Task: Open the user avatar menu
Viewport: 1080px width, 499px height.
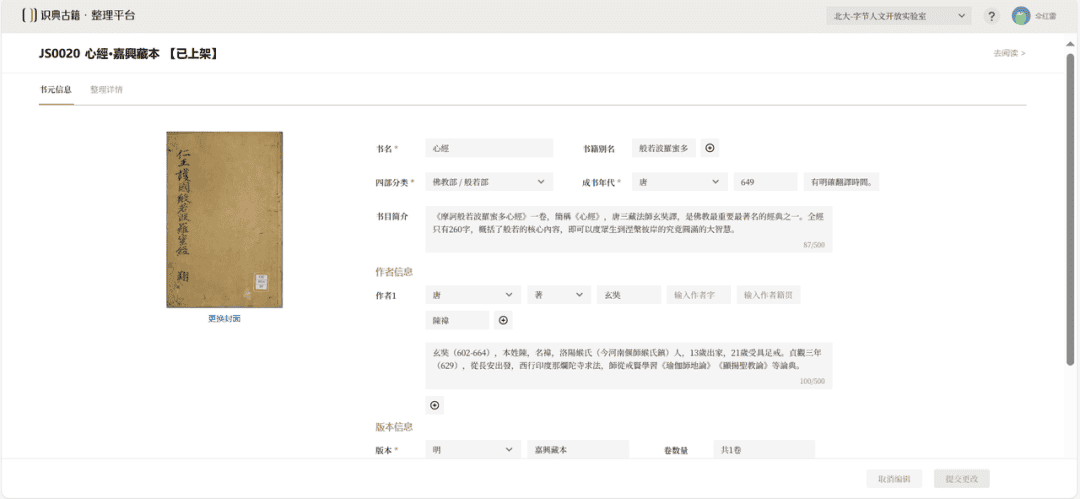Action: (1021, 16)
